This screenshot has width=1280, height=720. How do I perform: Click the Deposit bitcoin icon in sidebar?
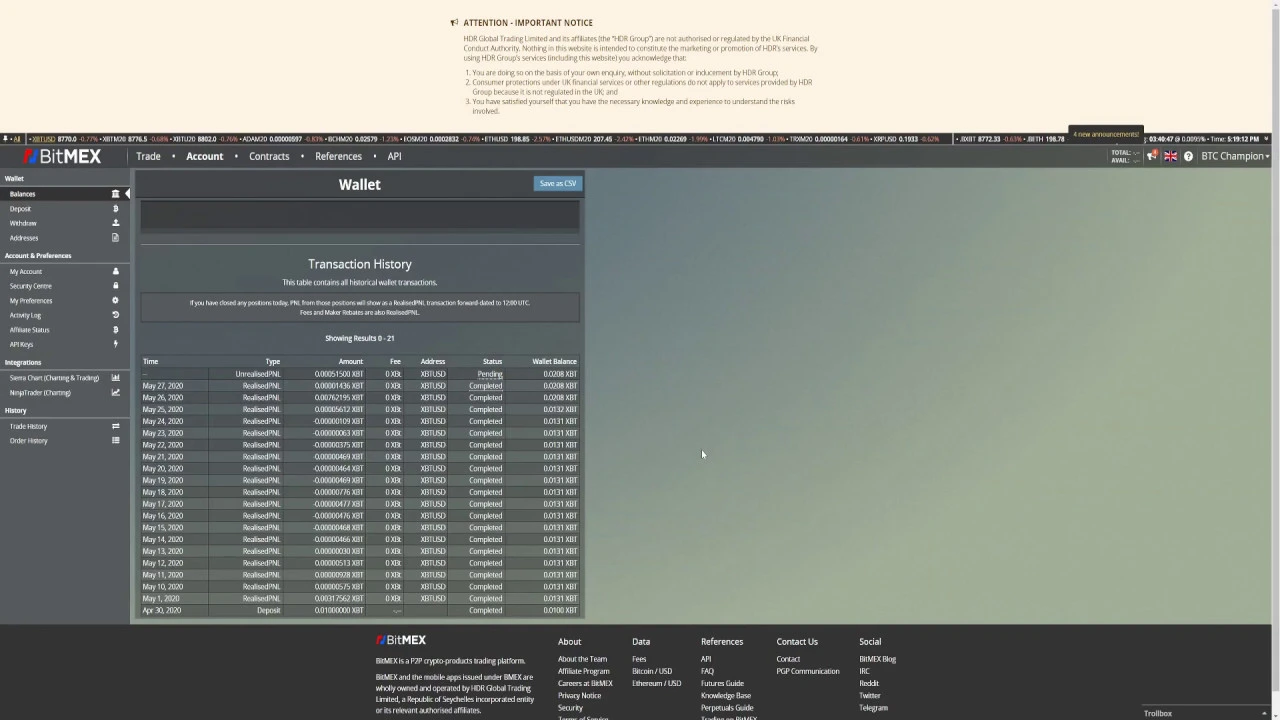click(x=115, y=209)
